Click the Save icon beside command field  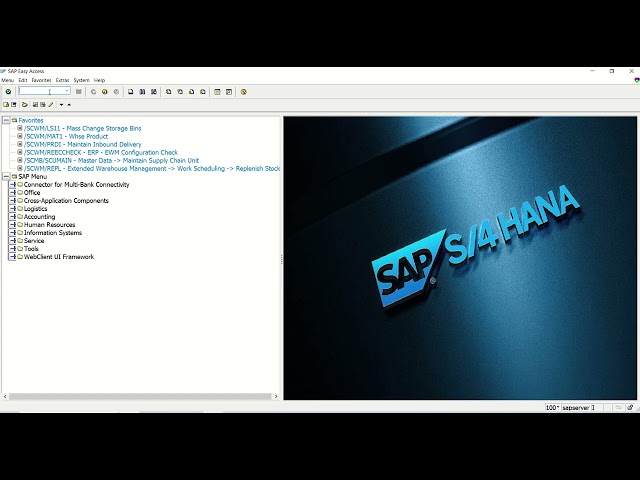(79, 92)
